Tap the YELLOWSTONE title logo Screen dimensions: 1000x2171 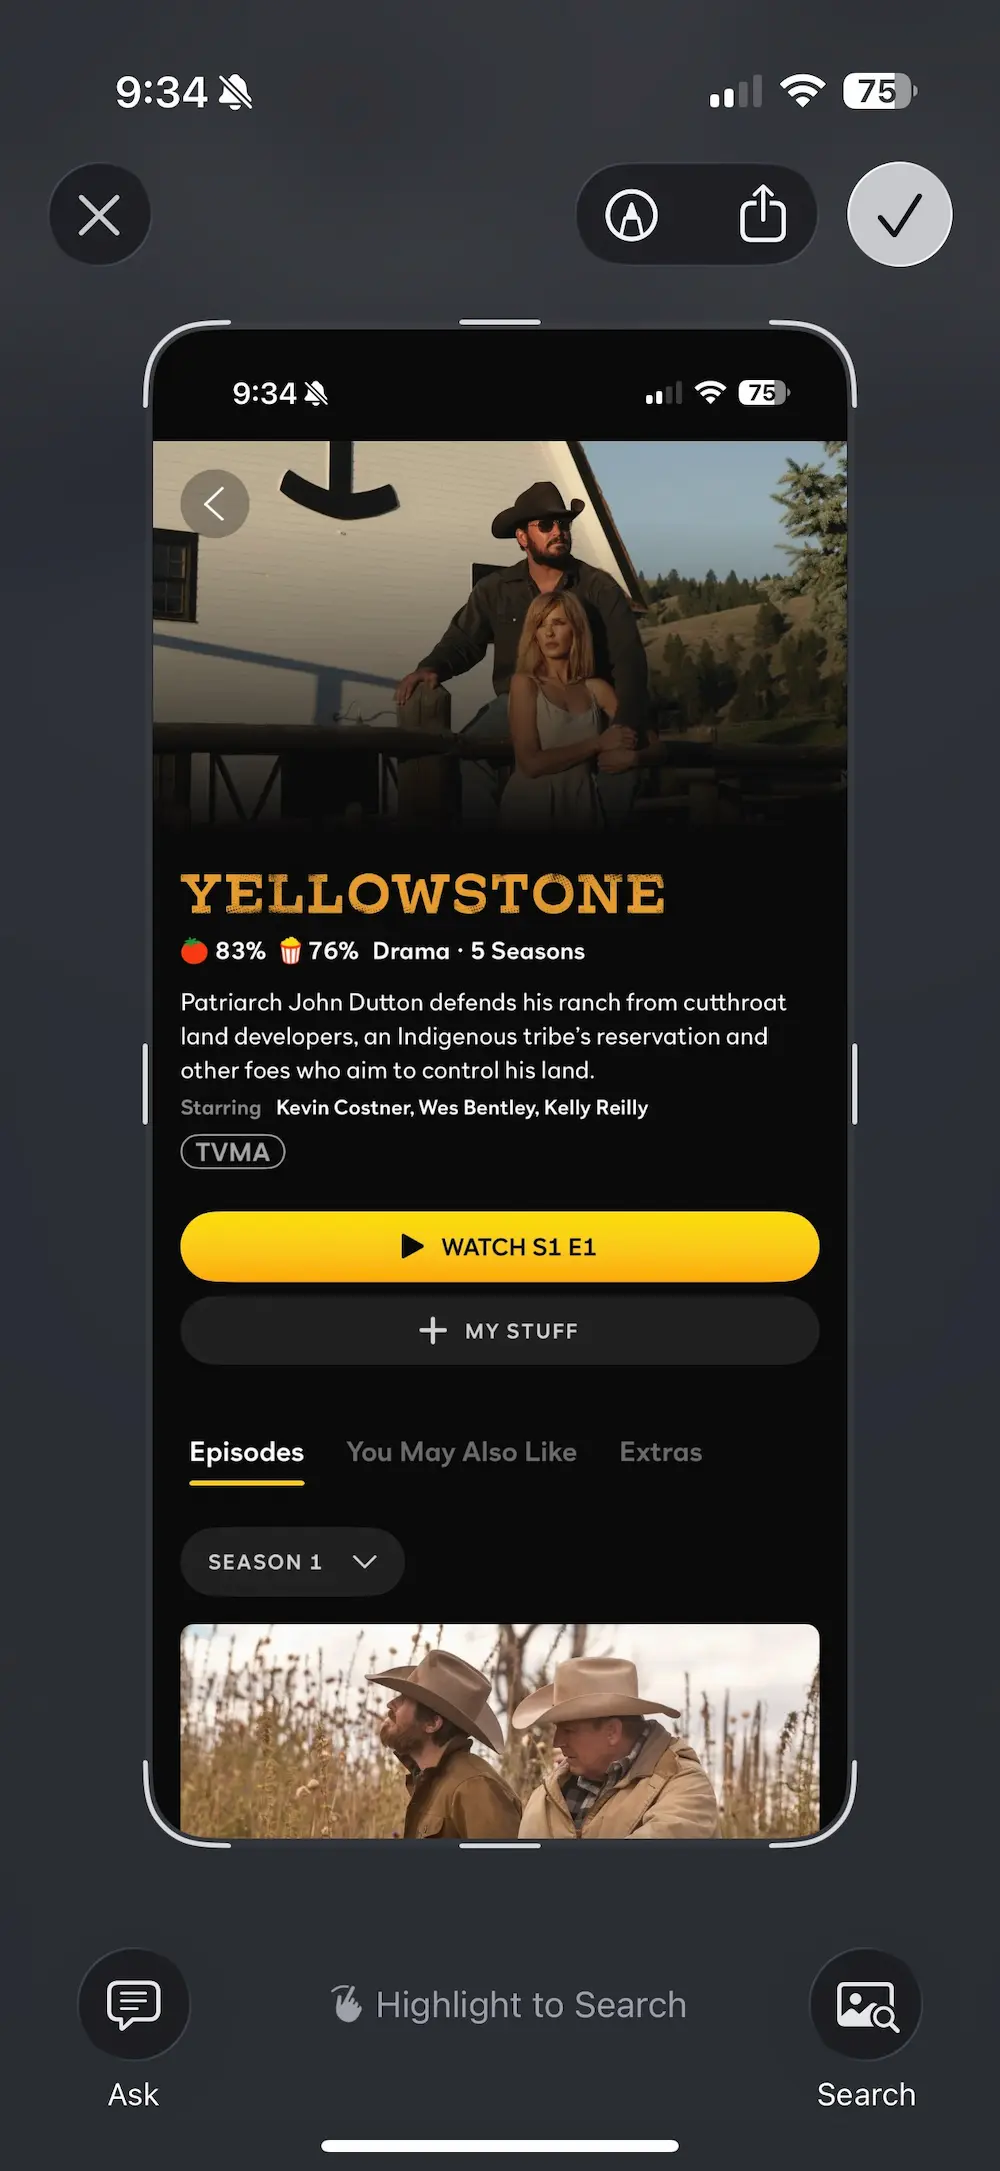(423, 894)
